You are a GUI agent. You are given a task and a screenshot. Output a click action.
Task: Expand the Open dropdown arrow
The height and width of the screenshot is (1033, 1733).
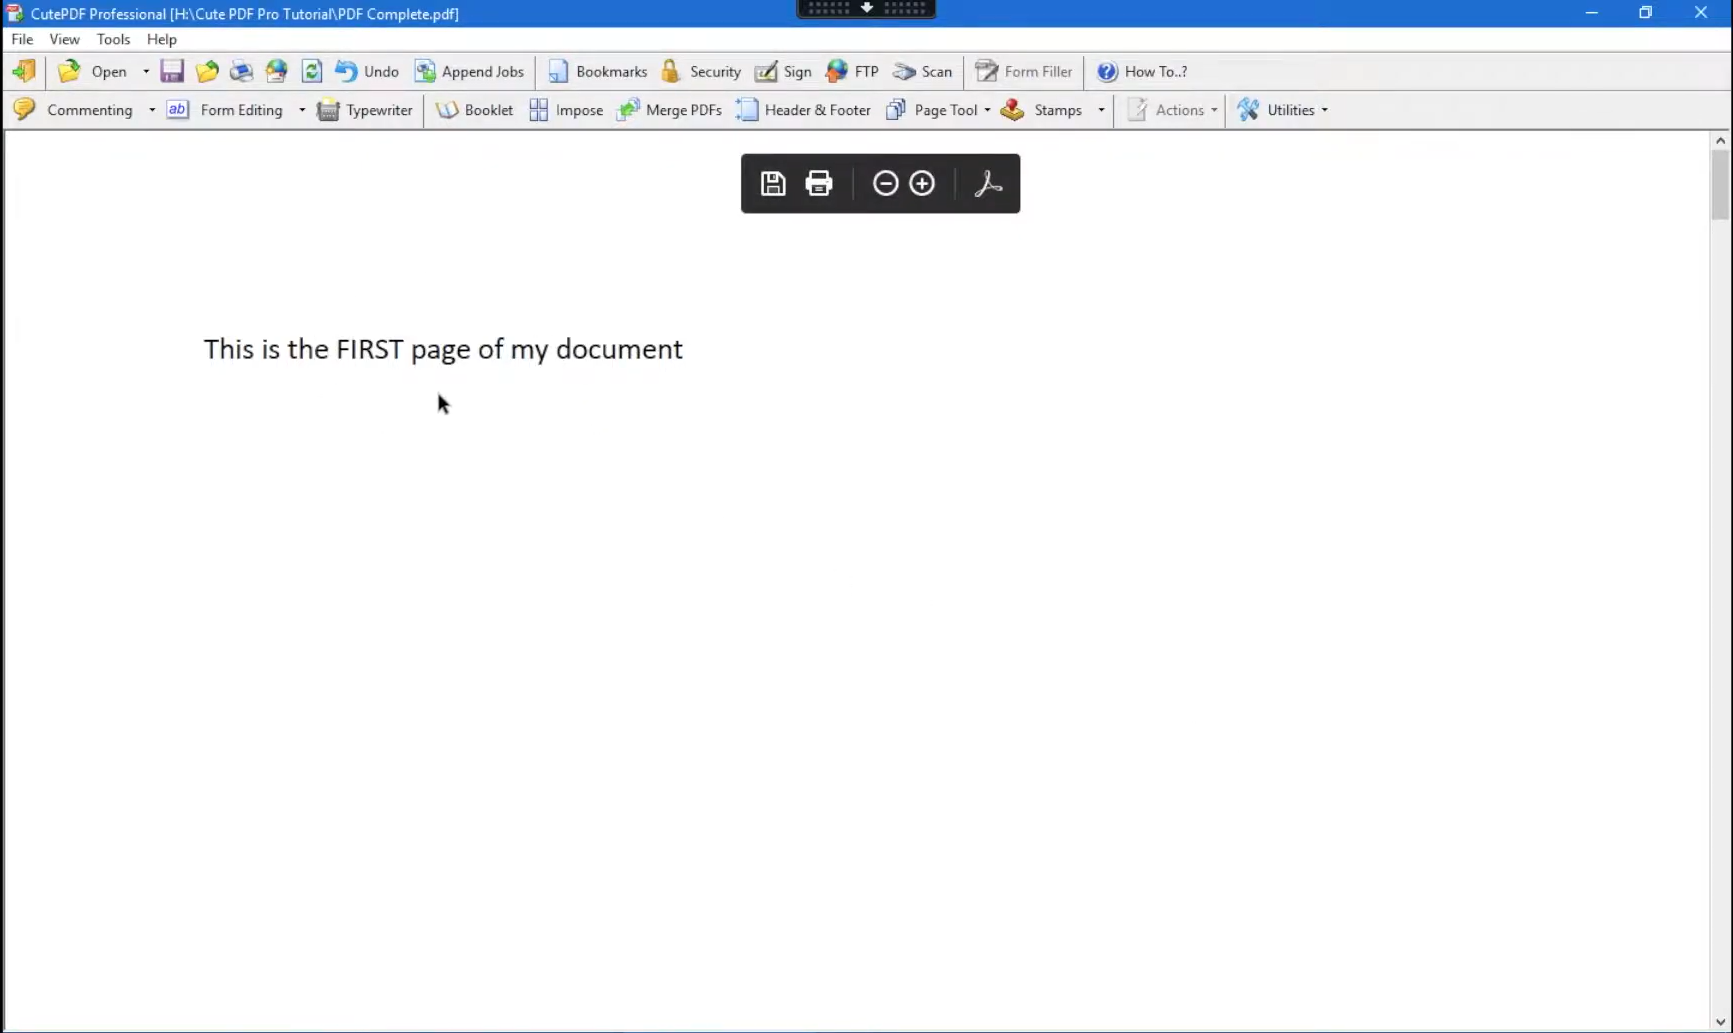click(x=146, y=71)
